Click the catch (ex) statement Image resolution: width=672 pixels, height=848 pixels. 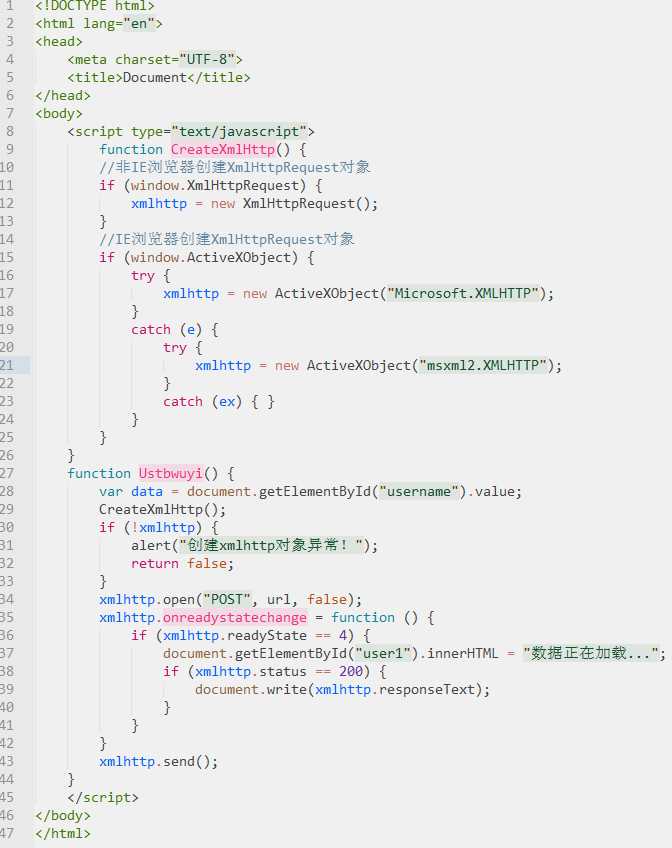coord(203,401)
